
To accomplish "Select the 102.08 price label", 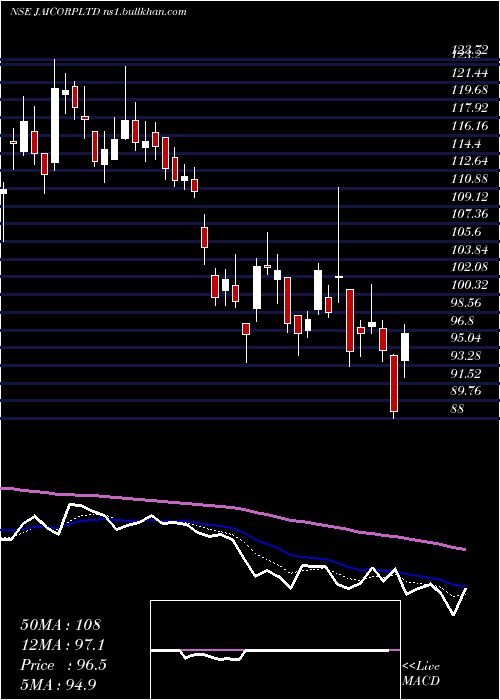I will (x=469, y=267).
